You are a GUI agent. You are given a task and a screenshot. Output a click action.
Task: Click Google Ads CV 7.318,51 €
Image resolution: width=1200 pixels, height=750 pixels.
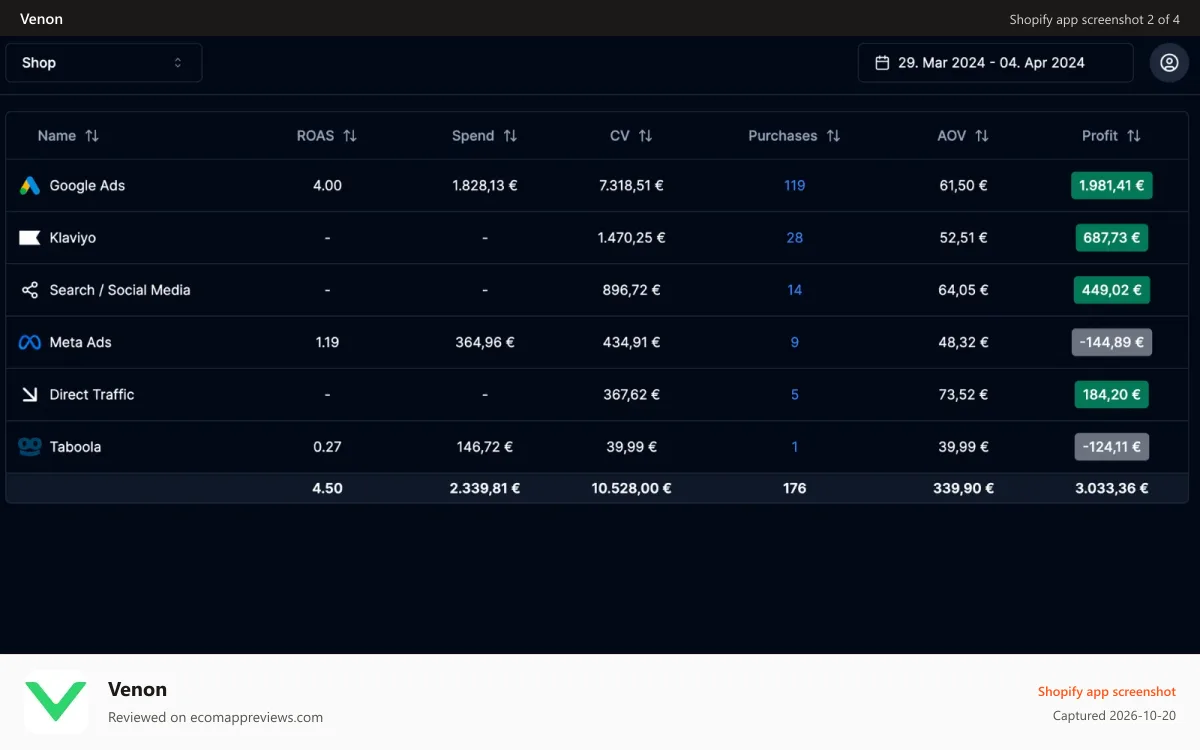(x=631, y=185)
